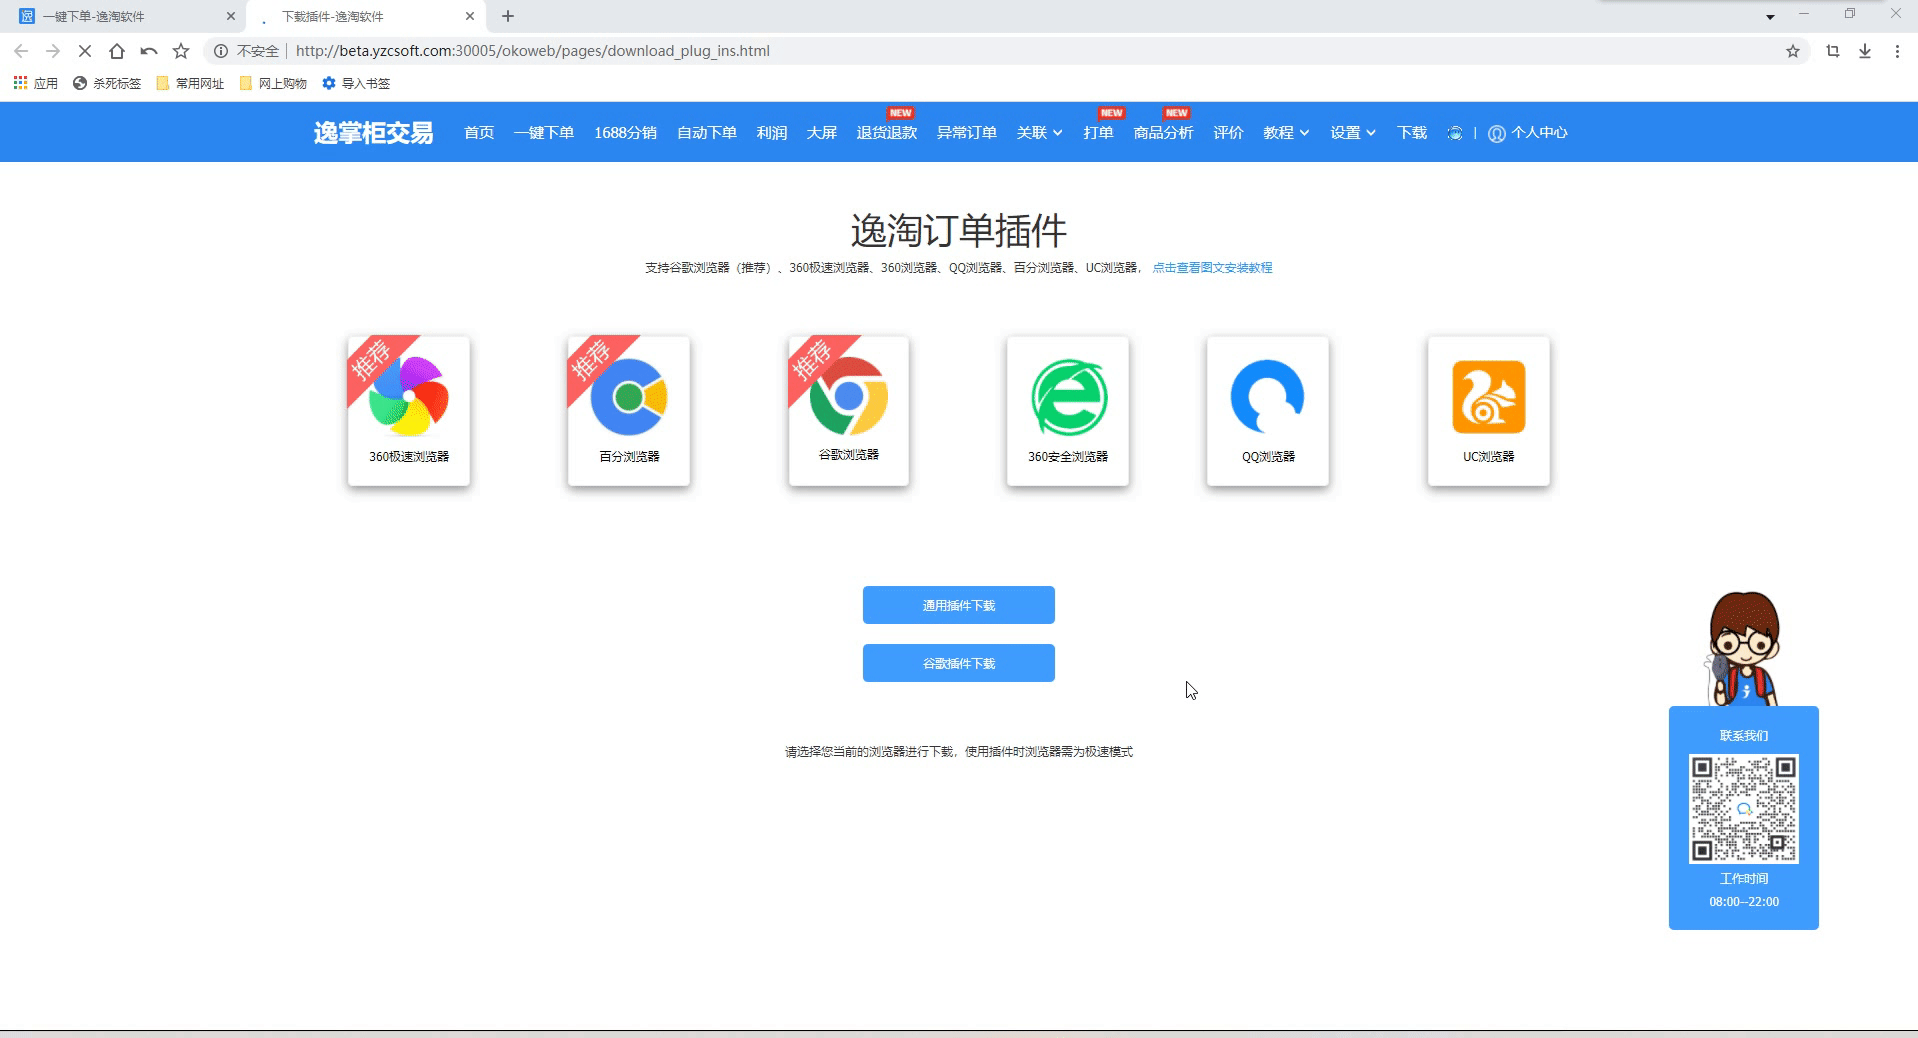Viewport: 1918px width, 1038px height.
Task: Stop page loading with the X icon
Action: [x=85, y=51]
